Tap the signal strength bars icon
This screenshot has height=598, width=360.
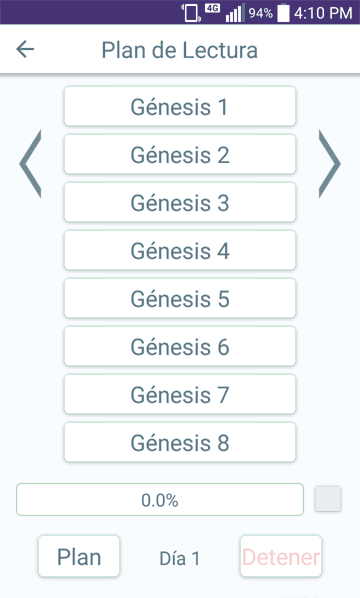pos(234,13)
